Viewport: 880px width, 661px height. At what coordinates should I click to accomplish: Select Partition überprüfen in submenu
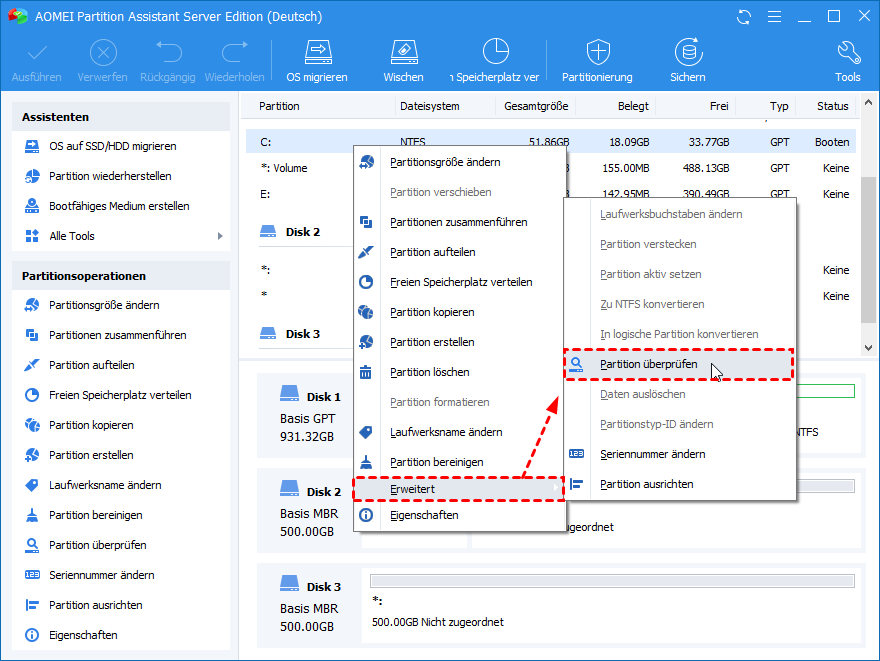point(679,365)
